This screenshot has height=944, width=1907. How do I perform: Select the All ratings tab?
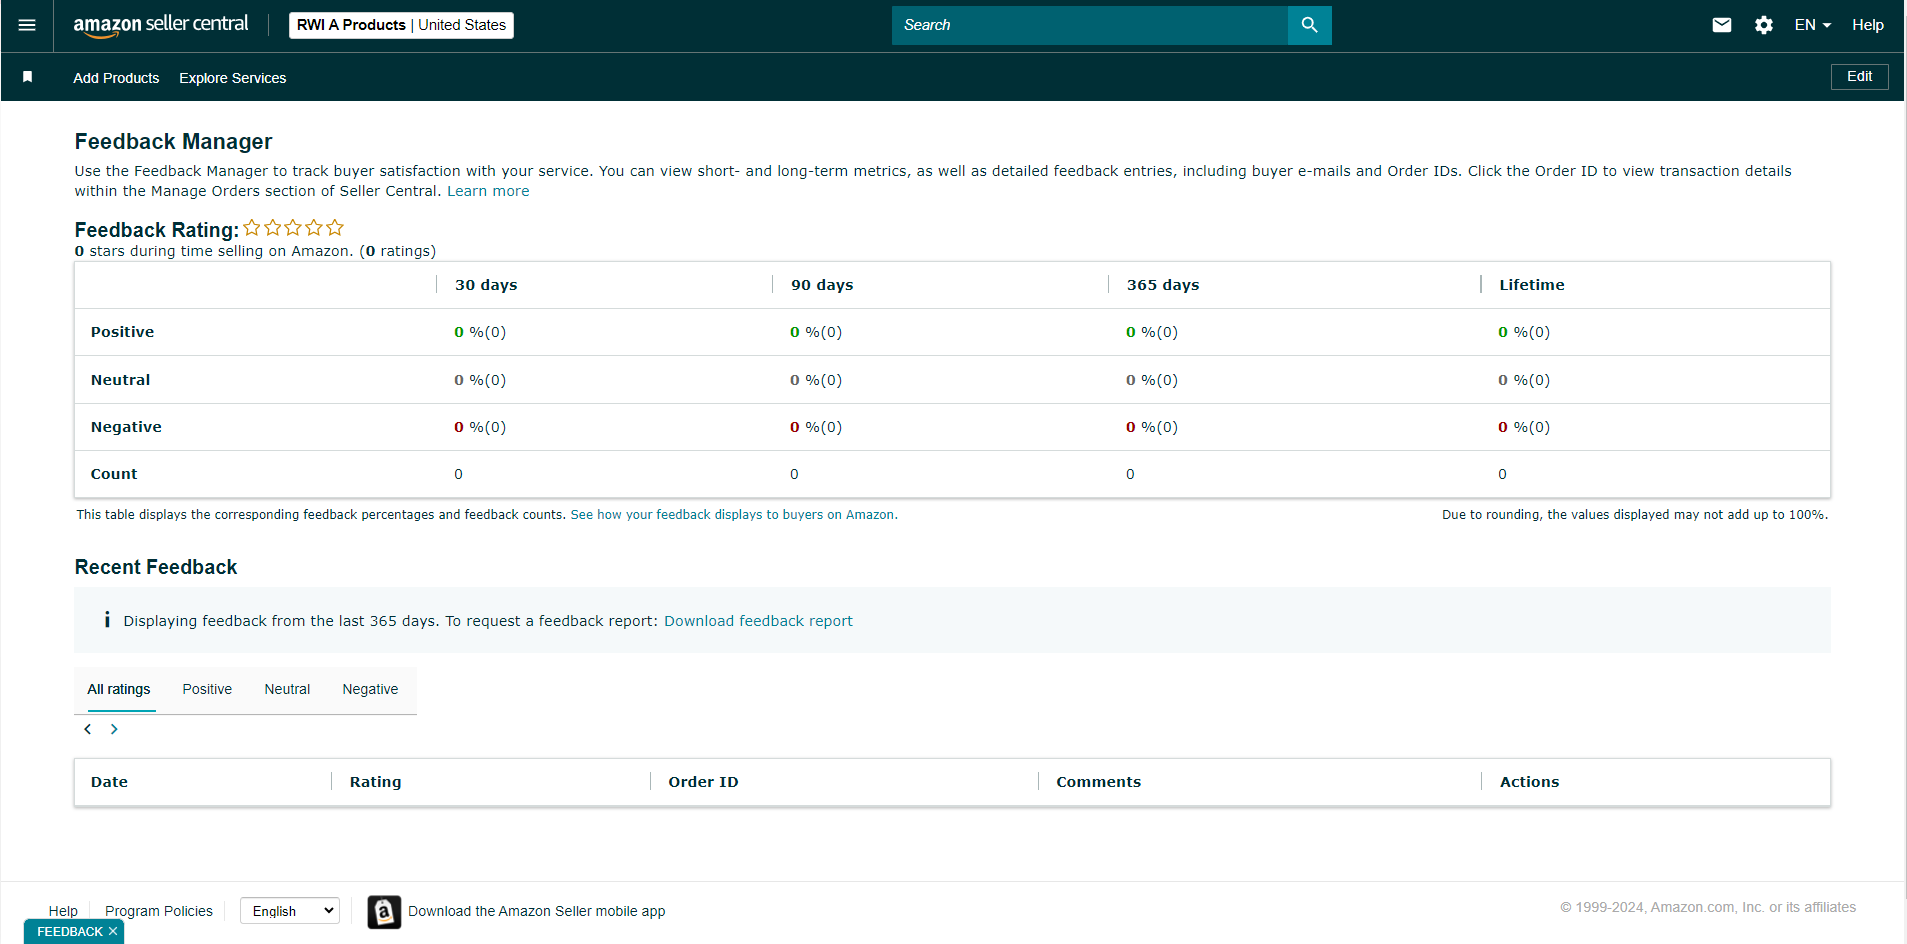[119, 689]
